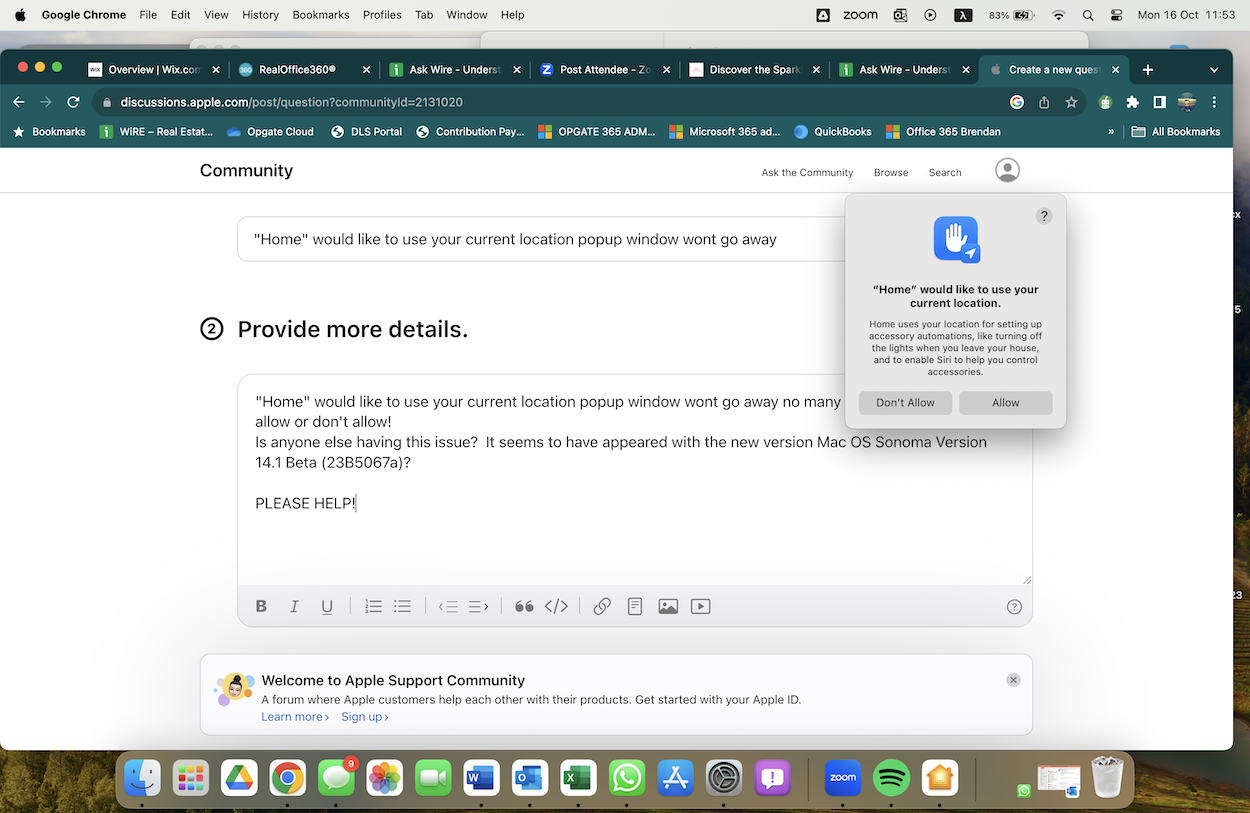Open Chrome profile avatar menu

click(1187, 102)
